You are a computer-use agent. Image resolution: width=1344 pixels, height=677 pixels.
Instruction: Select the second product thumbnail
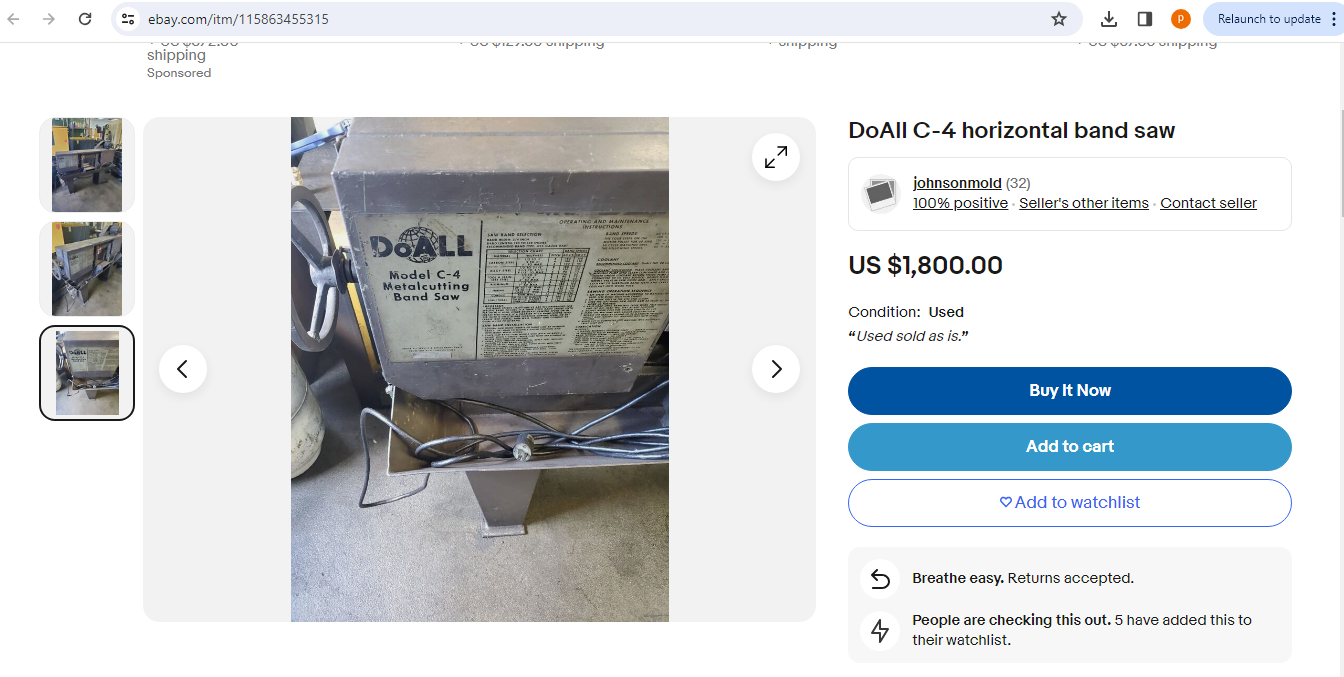87,269
